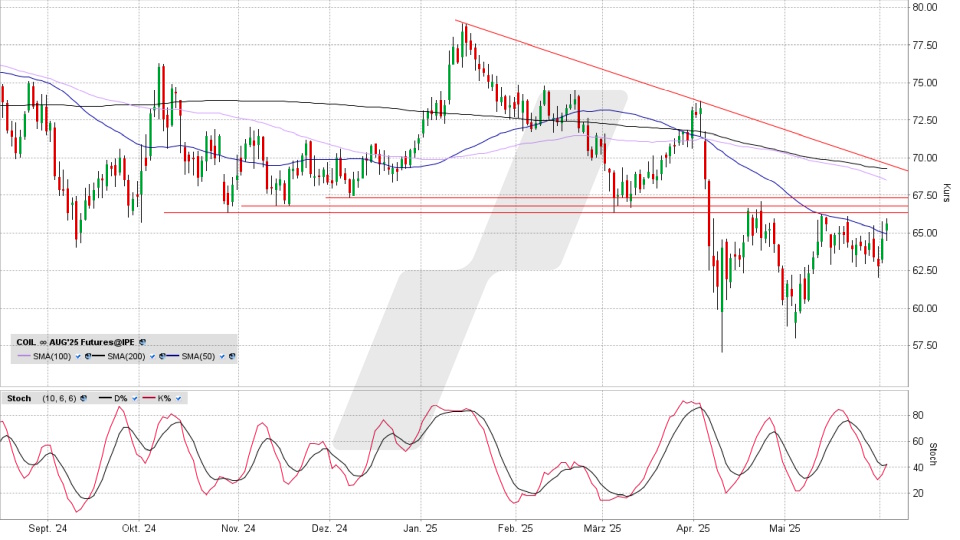Image resolution: width=960 pixels, height=540 pixels.
Task: Open Stoch (10, 6, 6) settings icon
Action: [83, 399]
